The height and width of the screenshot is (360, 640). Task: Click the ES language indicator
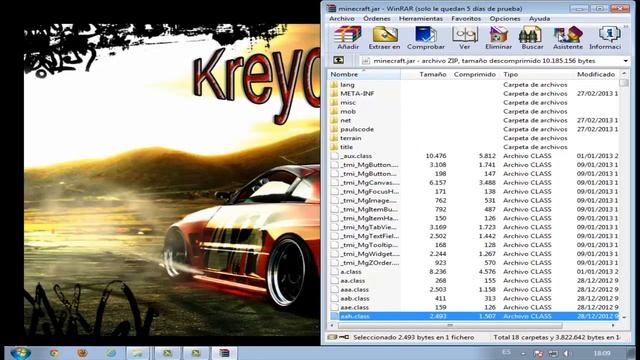507,353
